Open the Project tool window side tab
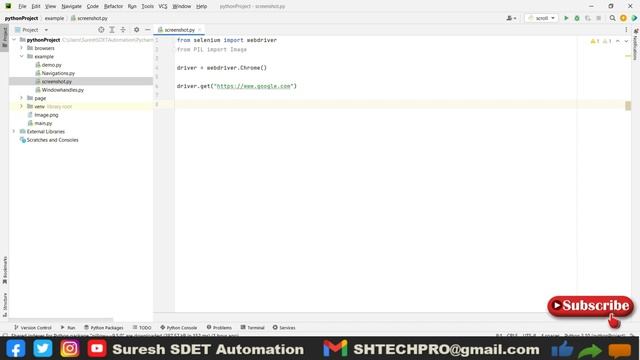 [x=4, y=38]
